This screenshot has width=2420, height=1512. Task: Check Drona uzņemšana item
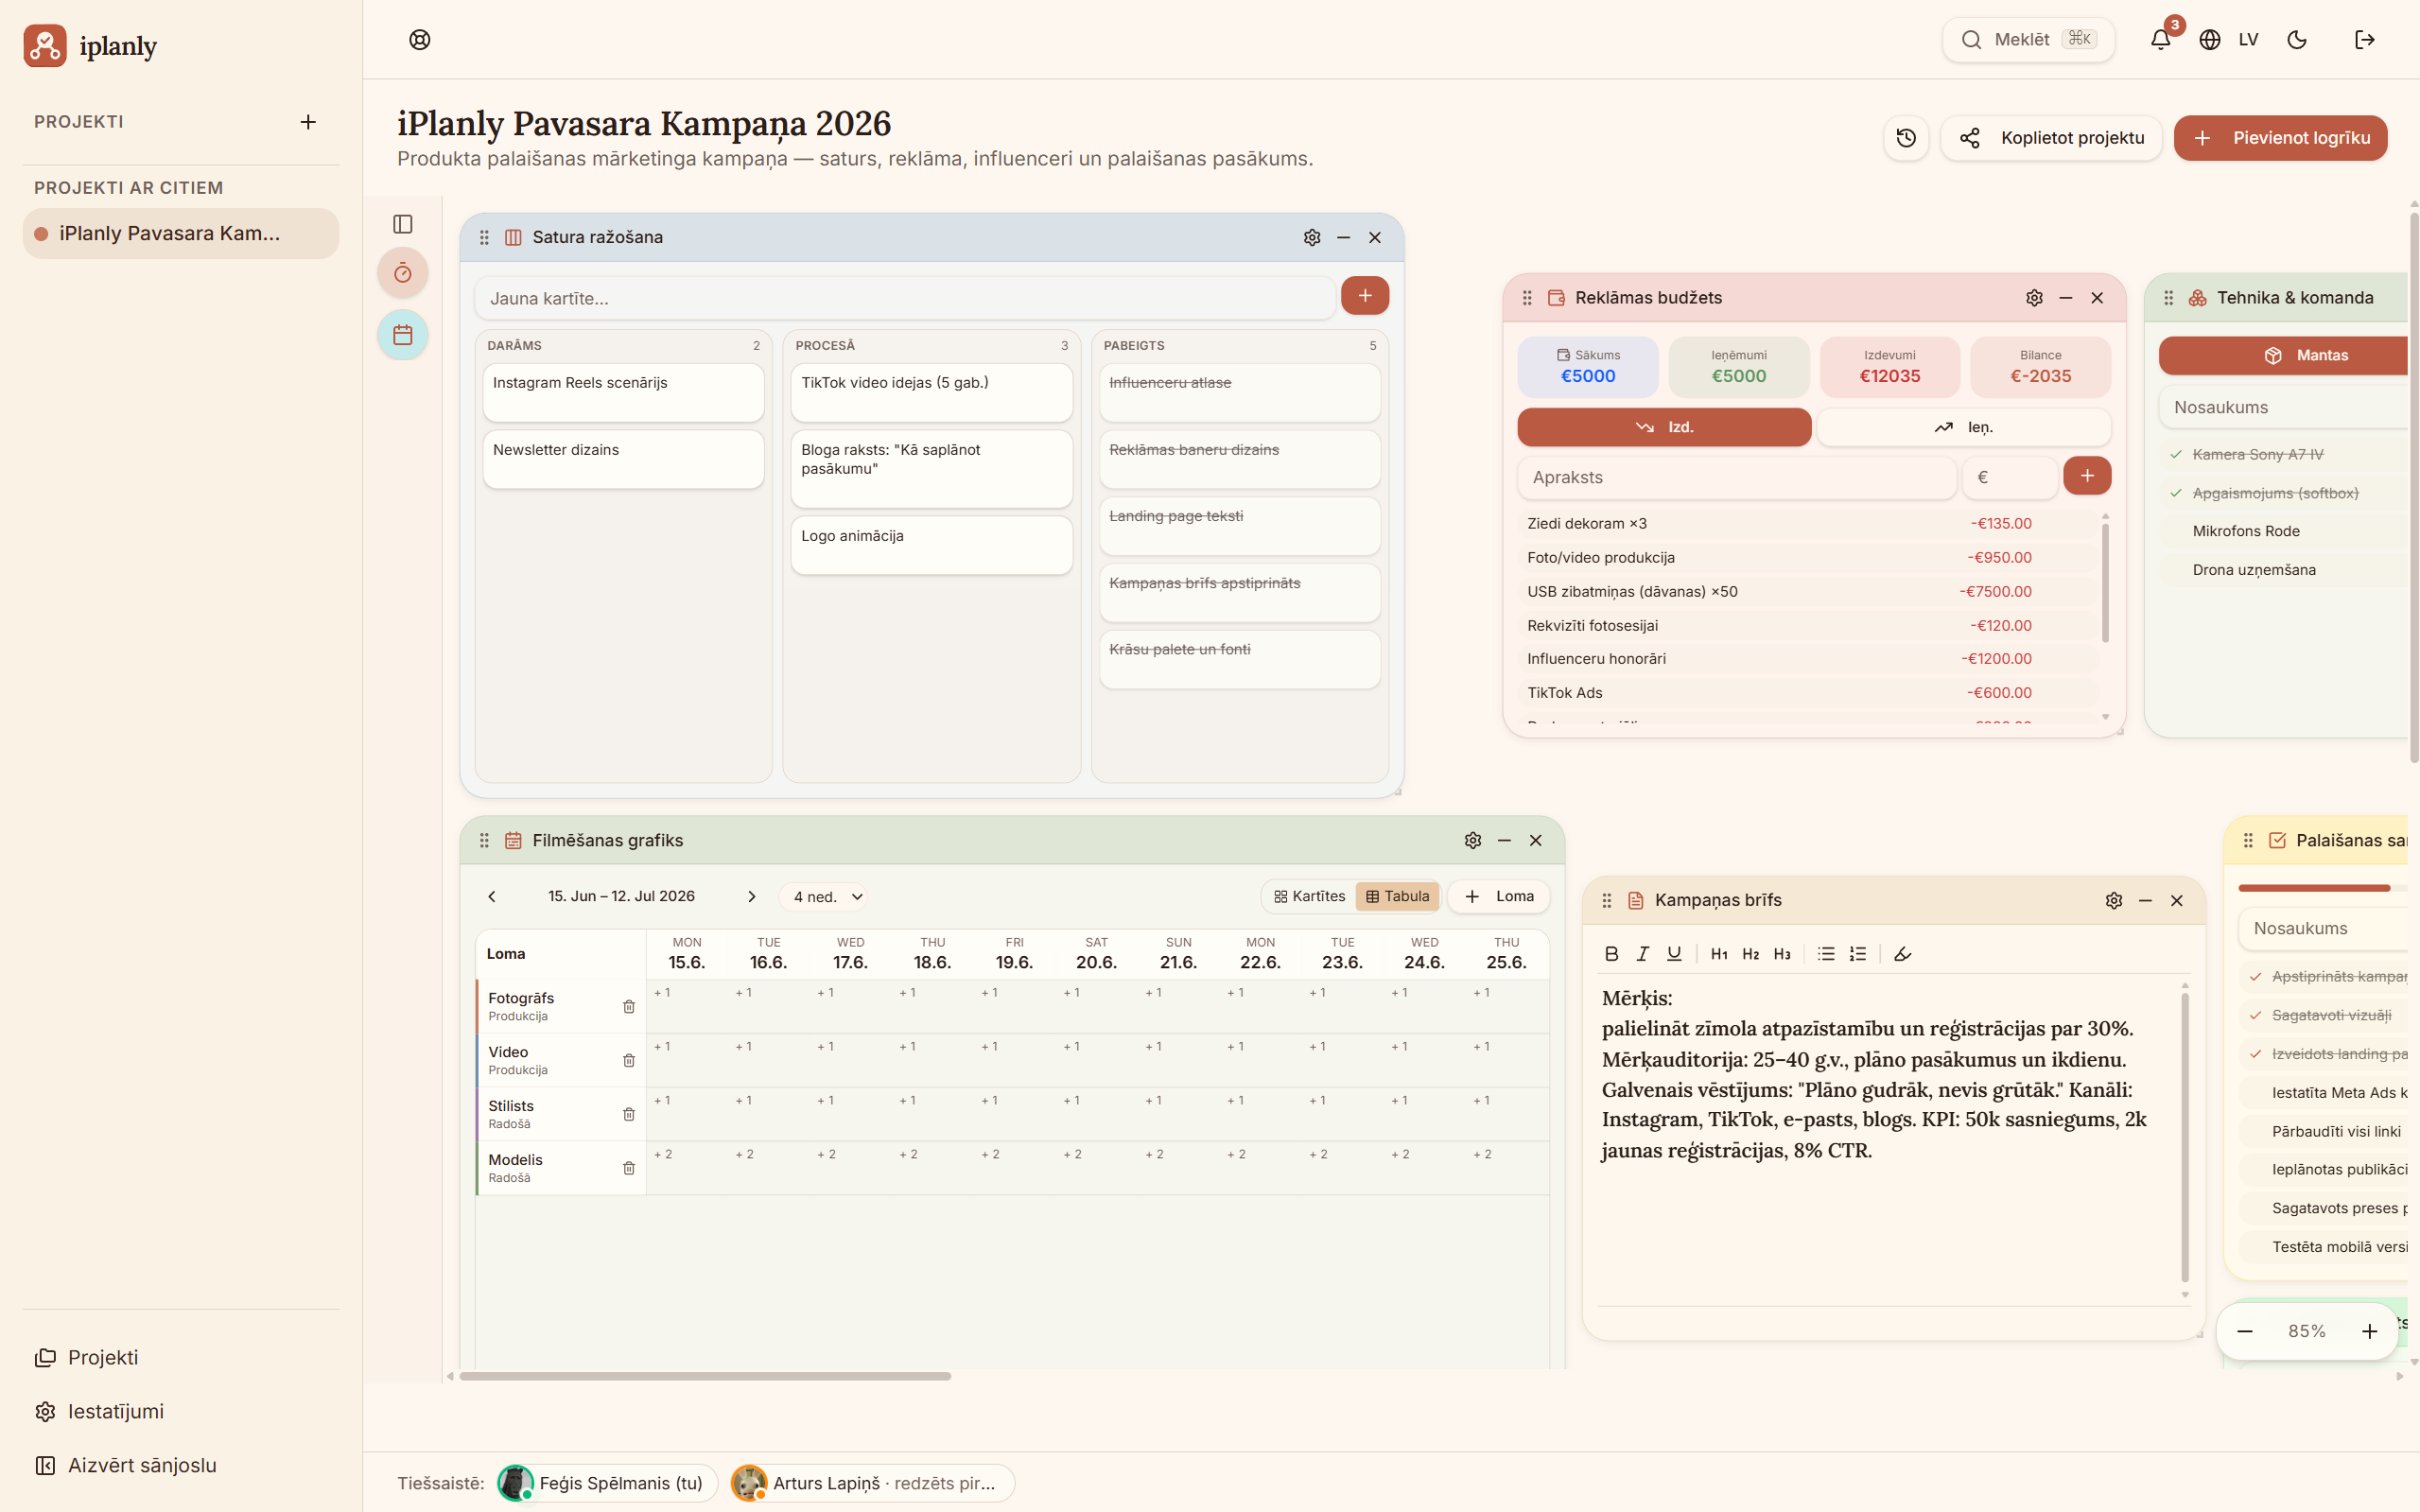tap(2176, 570)
